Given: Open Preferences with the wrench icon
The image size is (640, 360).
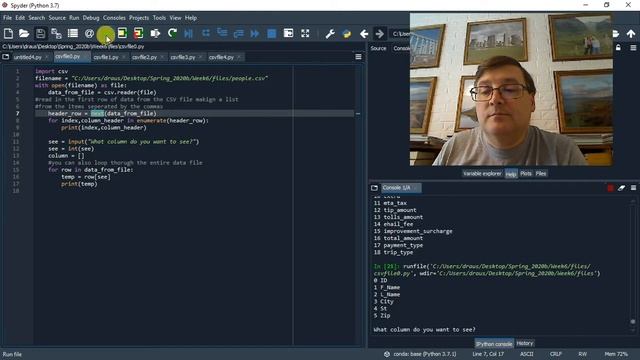Looking at the screenshot, I should point(330,33).
